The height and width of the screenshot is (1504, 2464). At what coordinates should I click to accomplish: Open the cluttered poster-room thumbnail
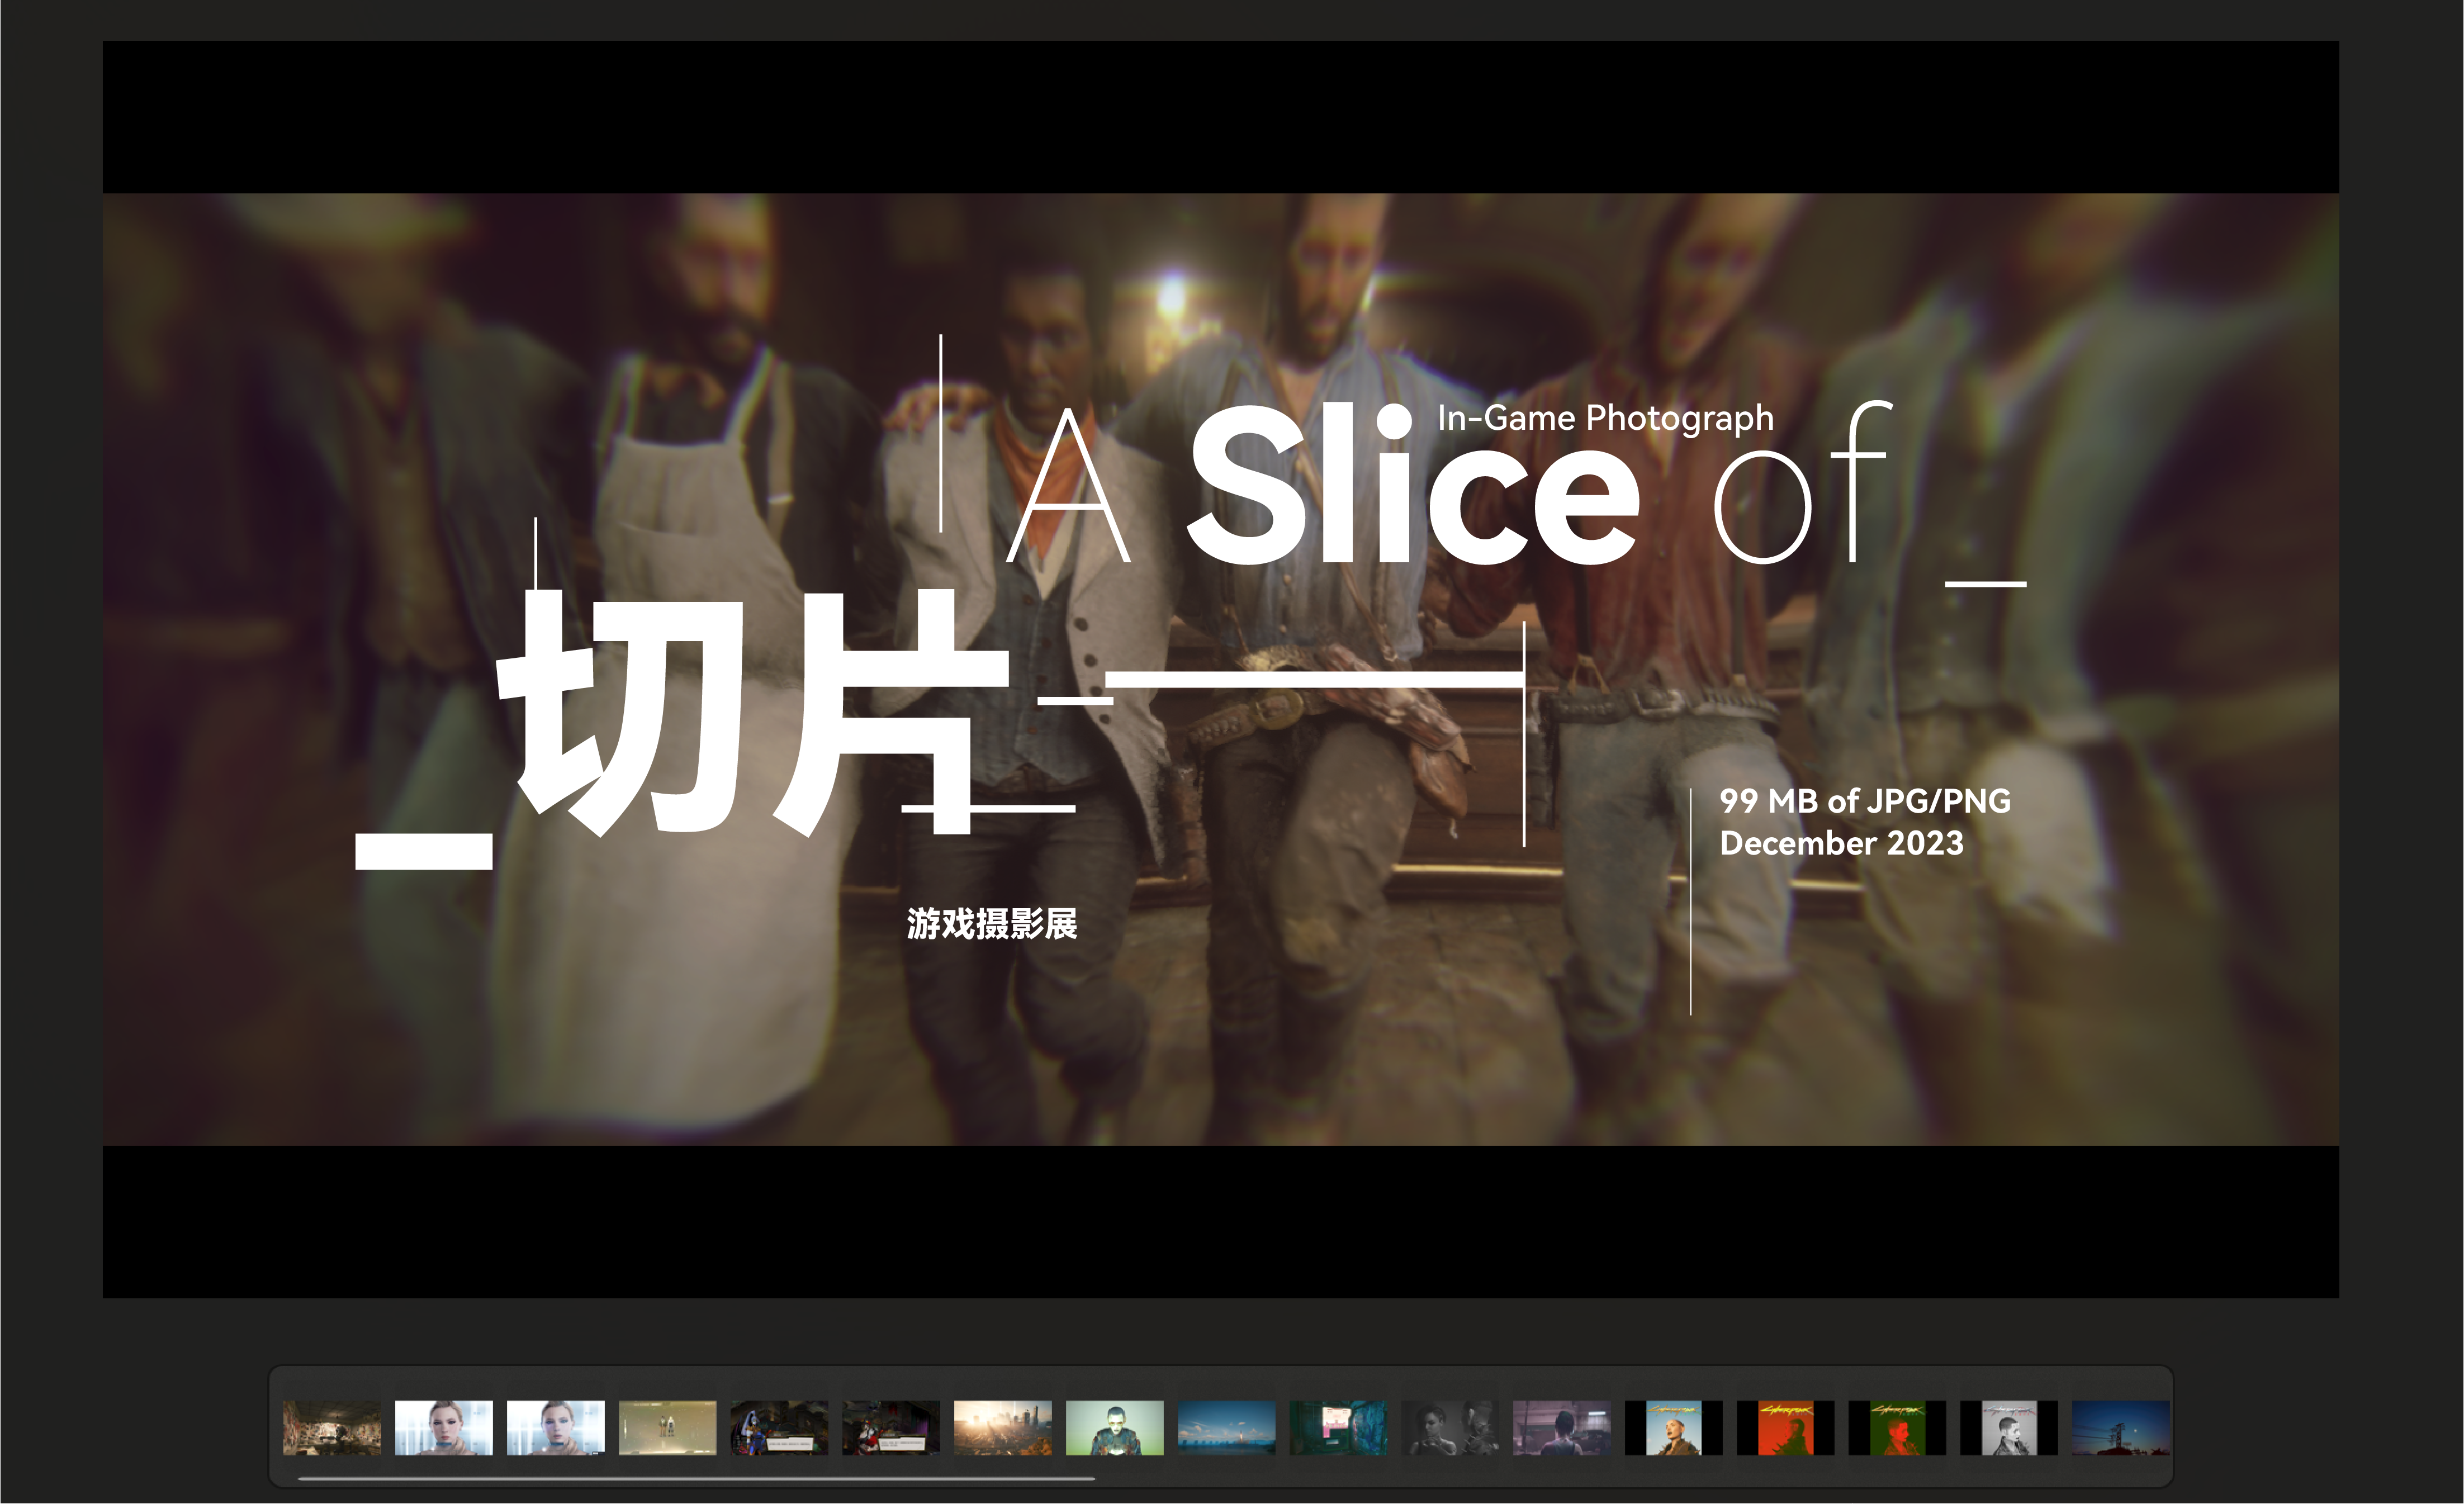pos(332,1427)
